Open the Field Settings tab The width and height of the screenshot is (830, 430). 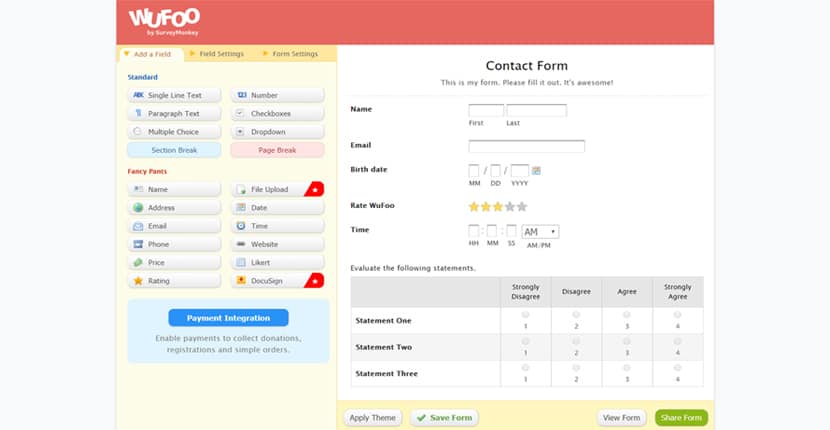tap(217, 54)
